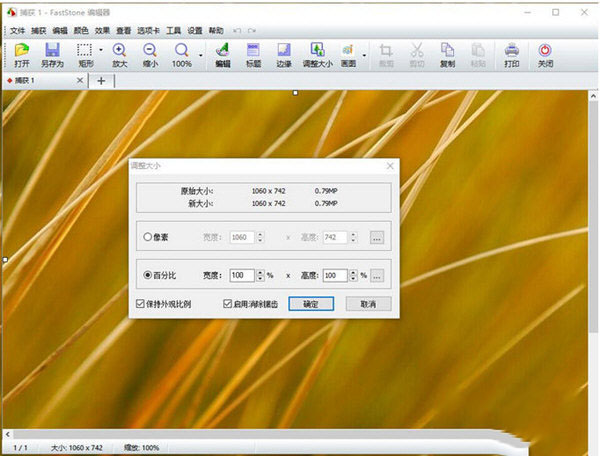The height and width of the screenshot is (456, 600).
Task: Click the 取消 (Cancel) button
Action: [367, 303]
